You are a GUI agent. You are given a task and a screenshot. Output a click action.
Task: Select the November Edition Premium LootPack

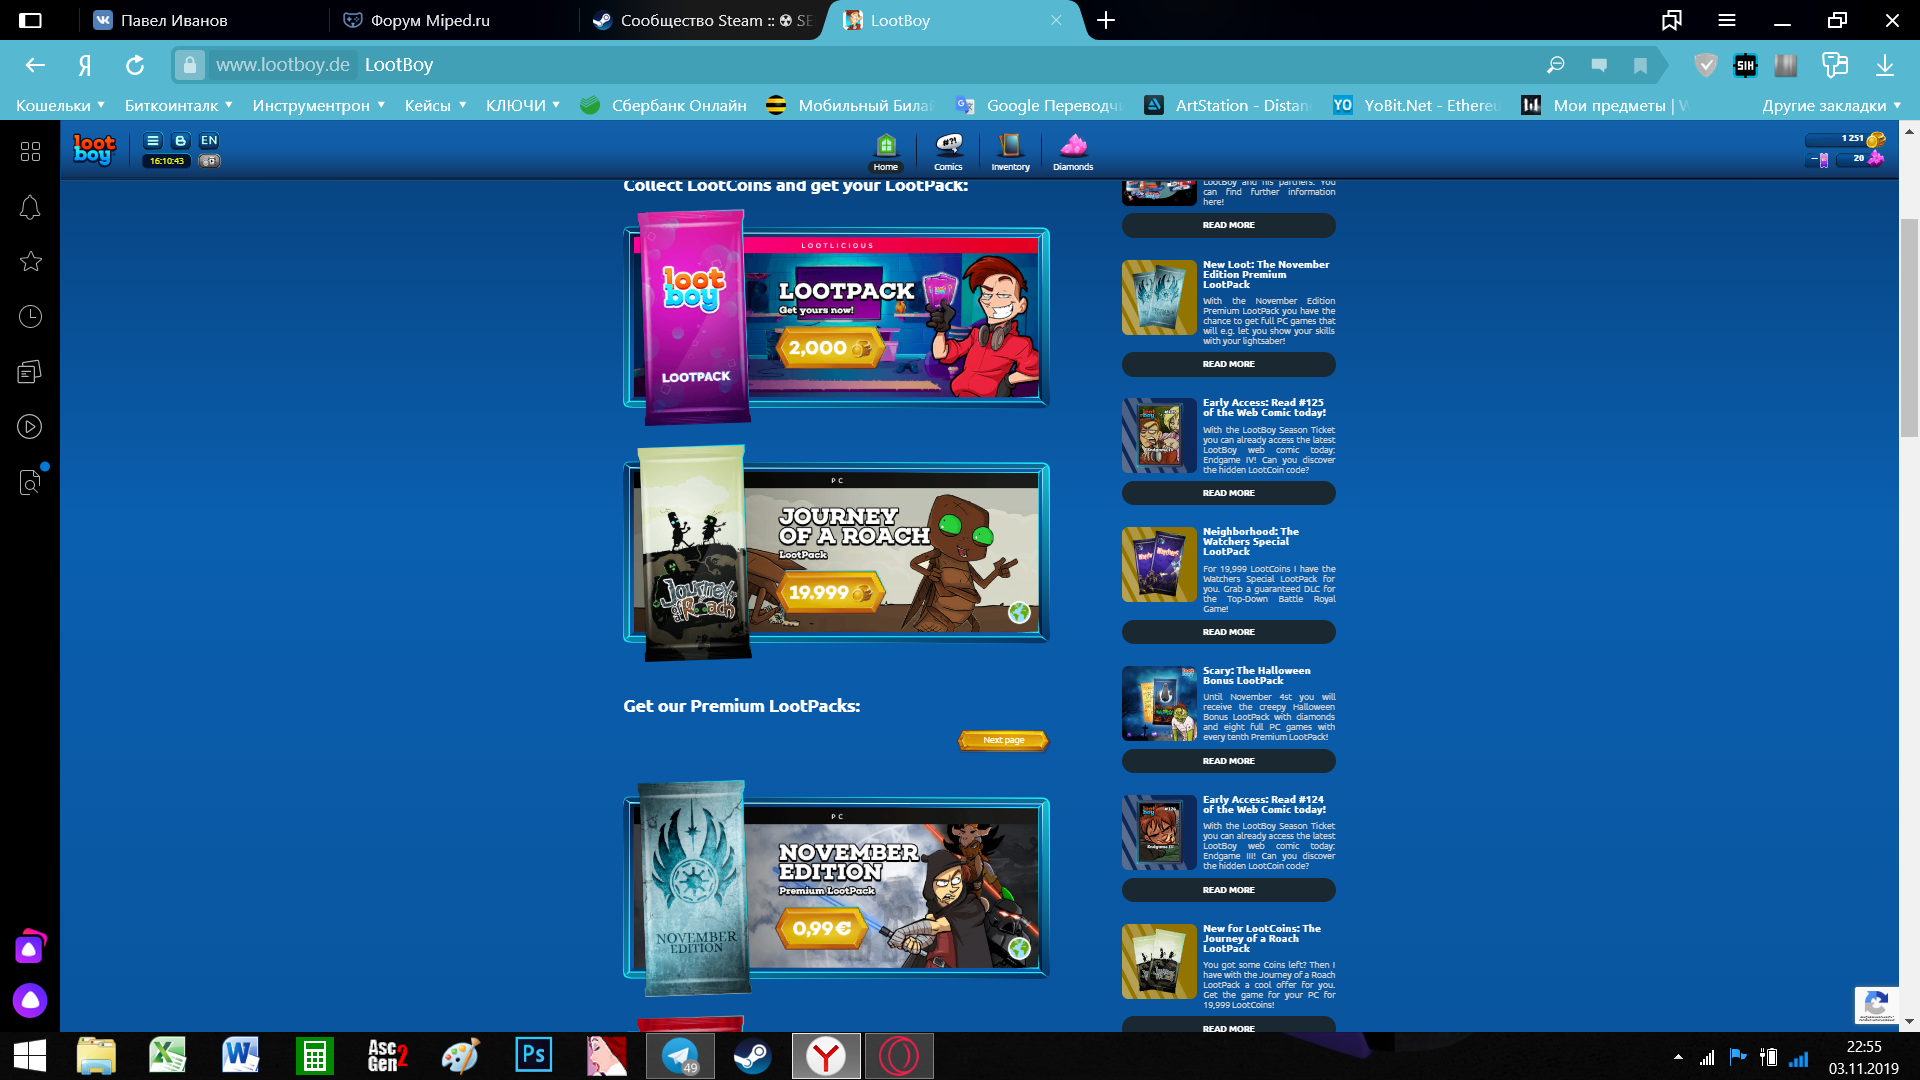point(836,887)
